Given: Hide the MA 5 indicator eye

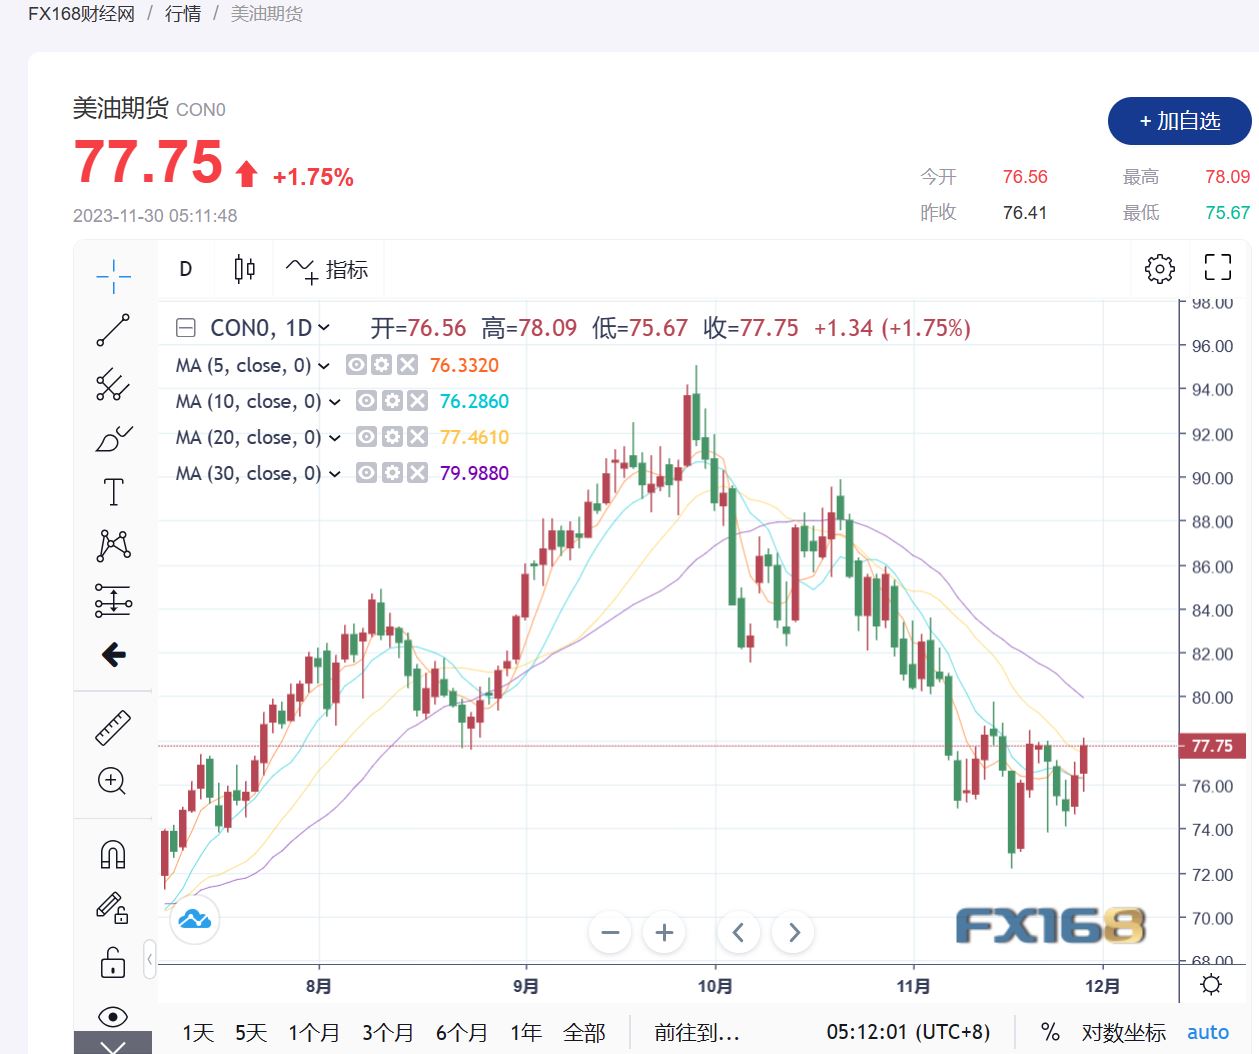Looking at the screenshot, I should (x=356, y=365).
